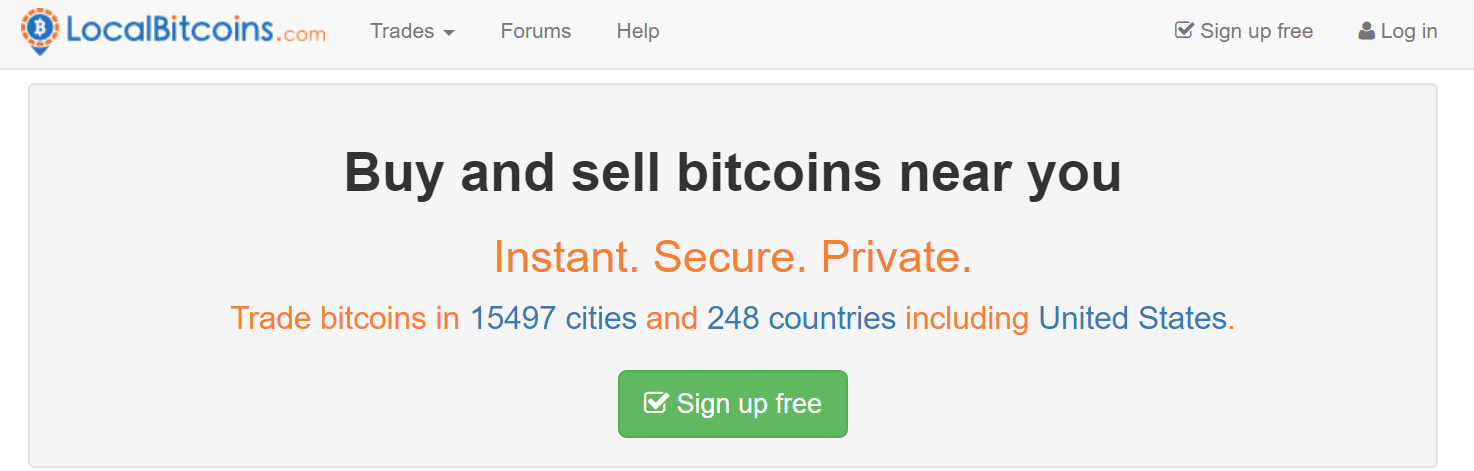Click the Buy and sell bitcoins heading
Screen dimensions: 1474x471
tap(733, 173)
